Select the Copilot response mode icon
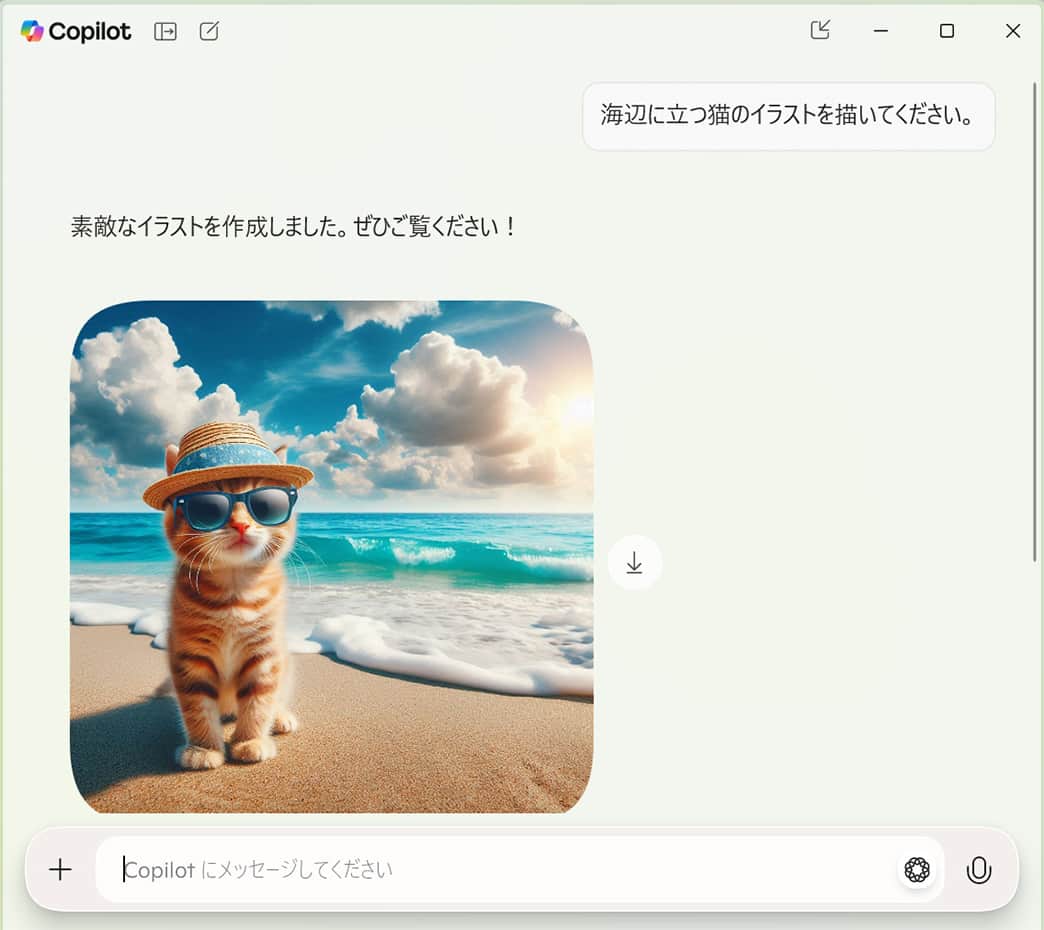This screenshot has width=1044, height=930. point(916,869)
